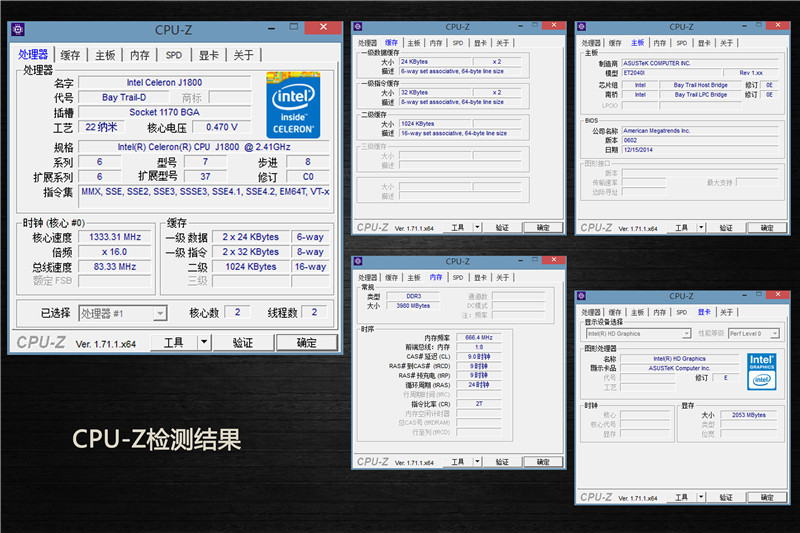This screenshot has width=800, height=533.
Task: Expand 工具 dropdown arrow in large processor window
Action: point(205,342)
